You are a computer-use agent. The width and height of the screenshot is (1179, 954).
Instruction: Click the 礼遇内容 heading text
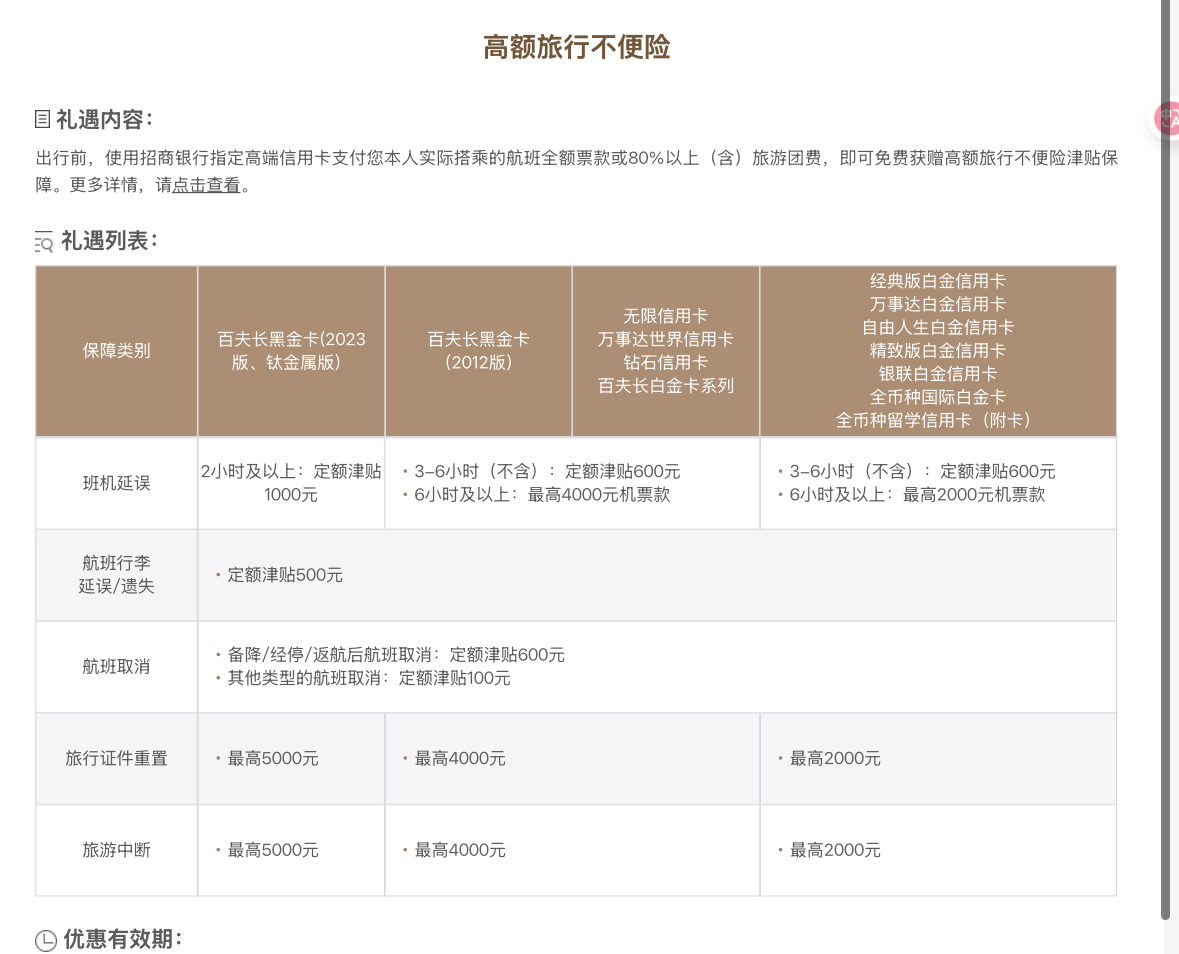[105, 119]
